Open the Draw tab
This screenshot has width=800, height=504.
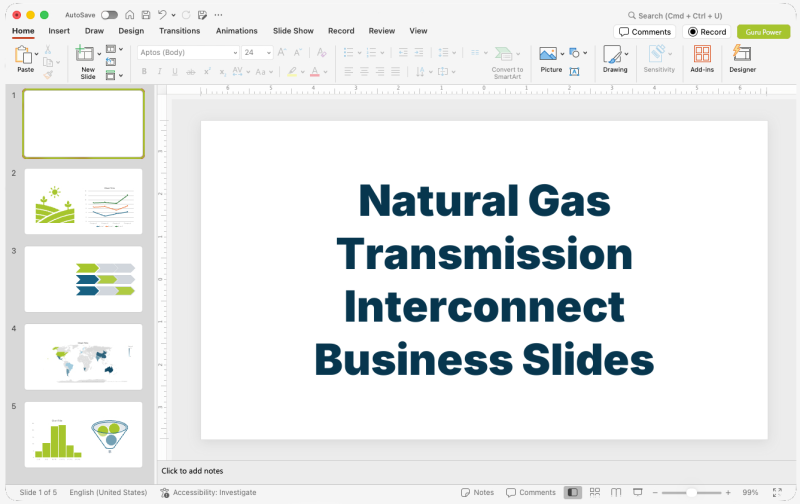(94, 31)
